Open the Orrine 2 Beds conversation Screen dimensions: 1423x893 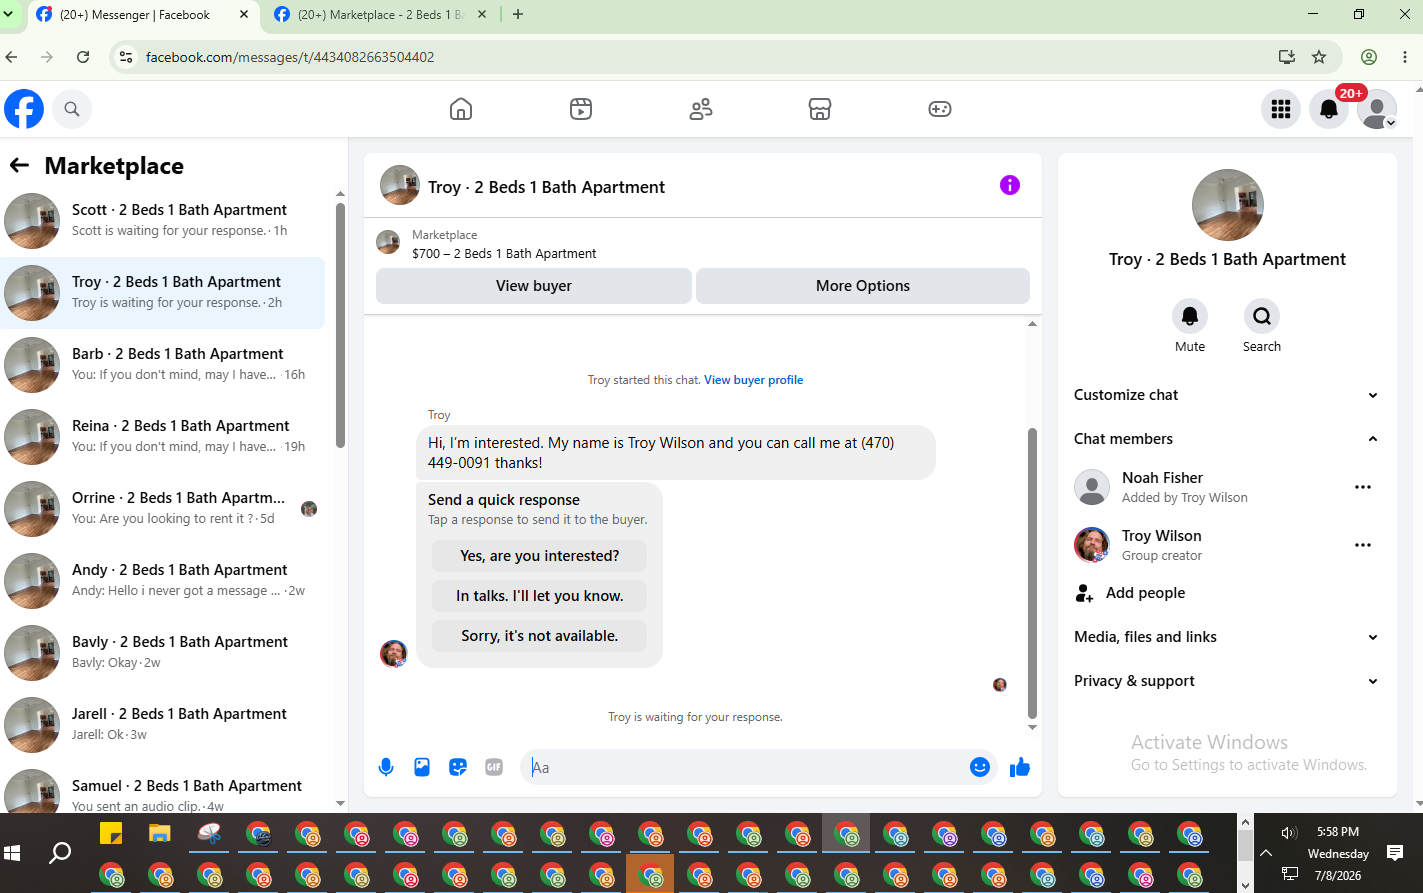click(164, 509)
